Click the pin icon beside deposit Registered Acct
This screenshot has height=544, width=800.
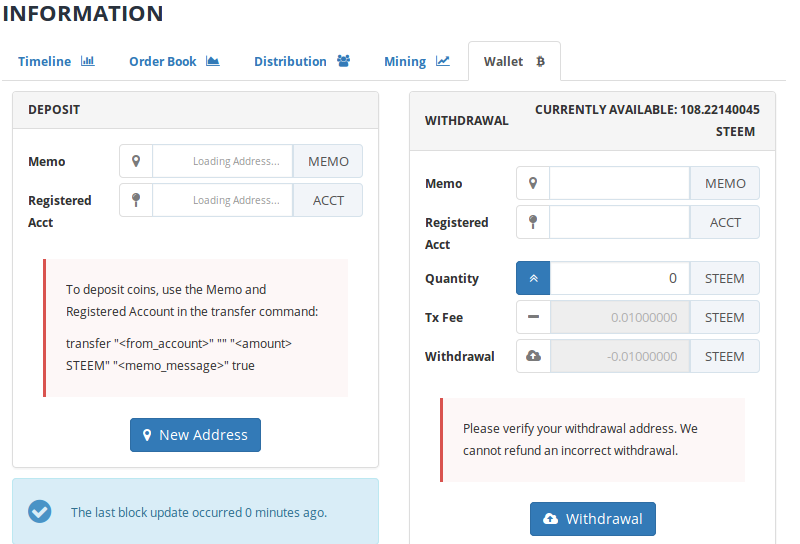[136, 200]
